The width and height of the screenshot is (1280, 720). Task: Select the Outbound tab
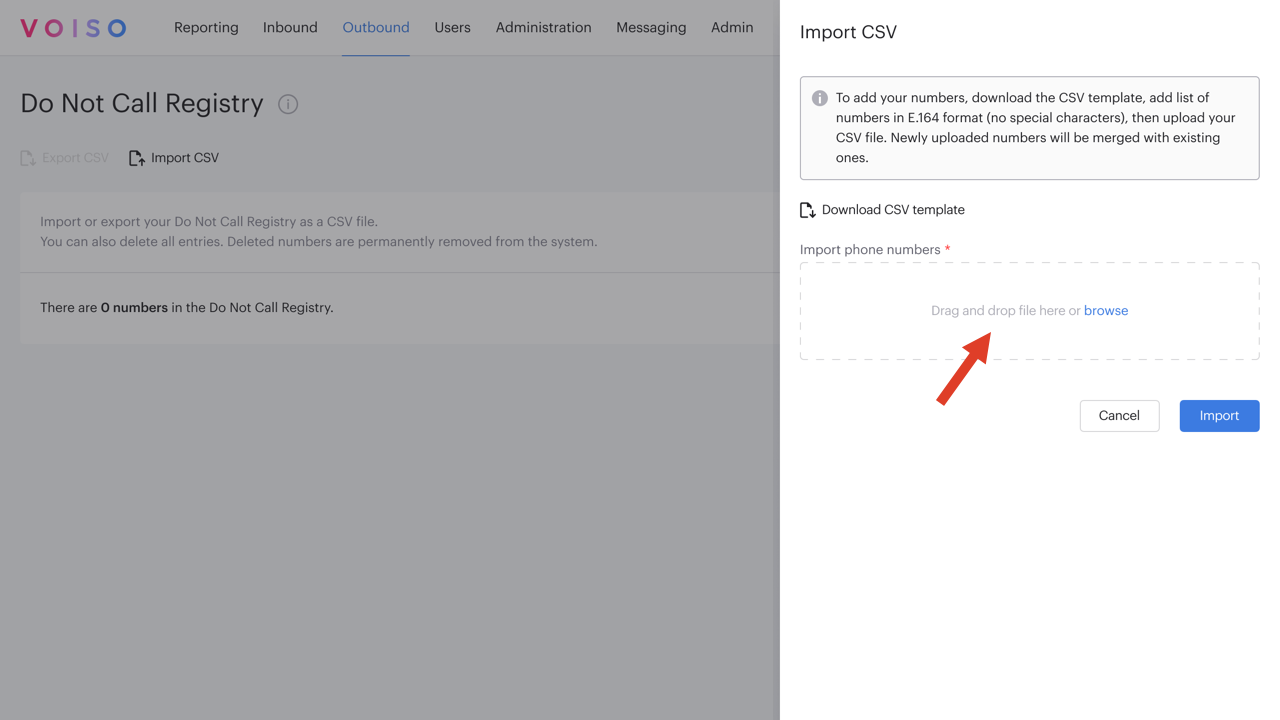375,27
